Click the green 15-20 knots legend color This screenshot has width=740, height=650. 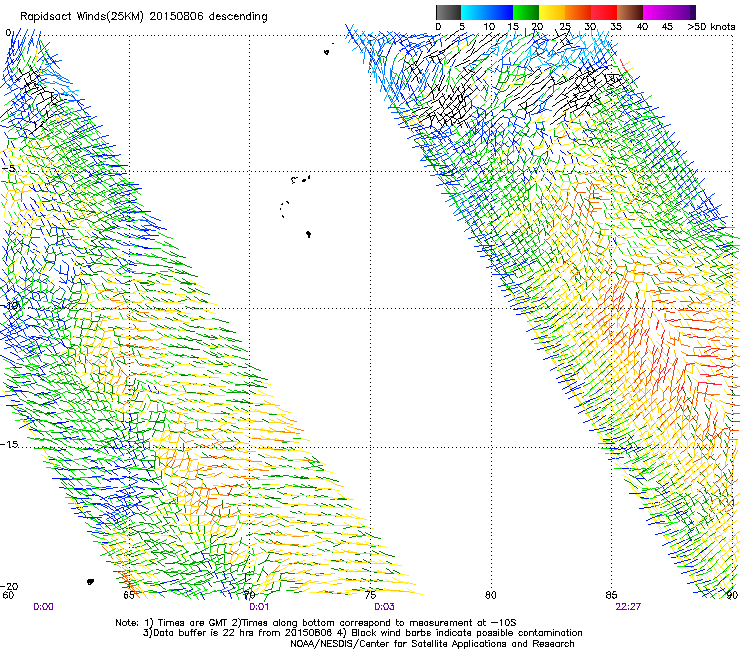(526, 12)
